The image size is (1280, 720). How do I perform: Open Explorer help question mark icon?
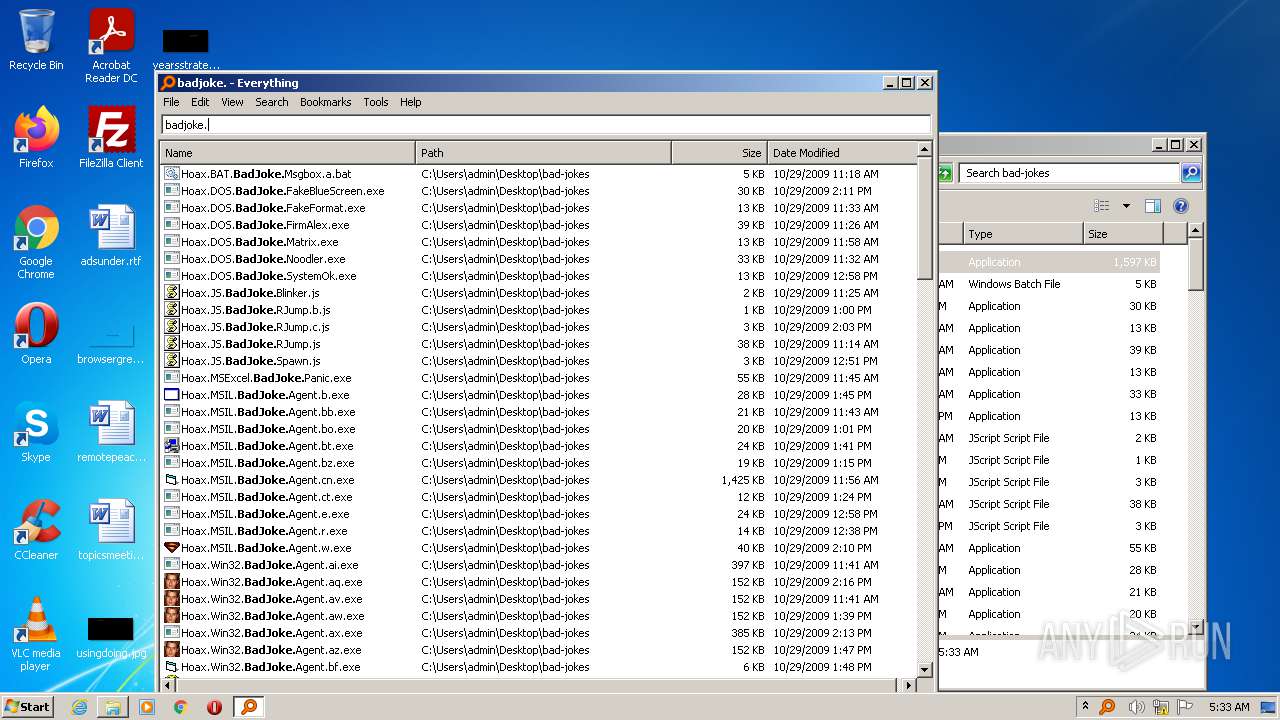pyautogui.click(x=1180, y=206)
